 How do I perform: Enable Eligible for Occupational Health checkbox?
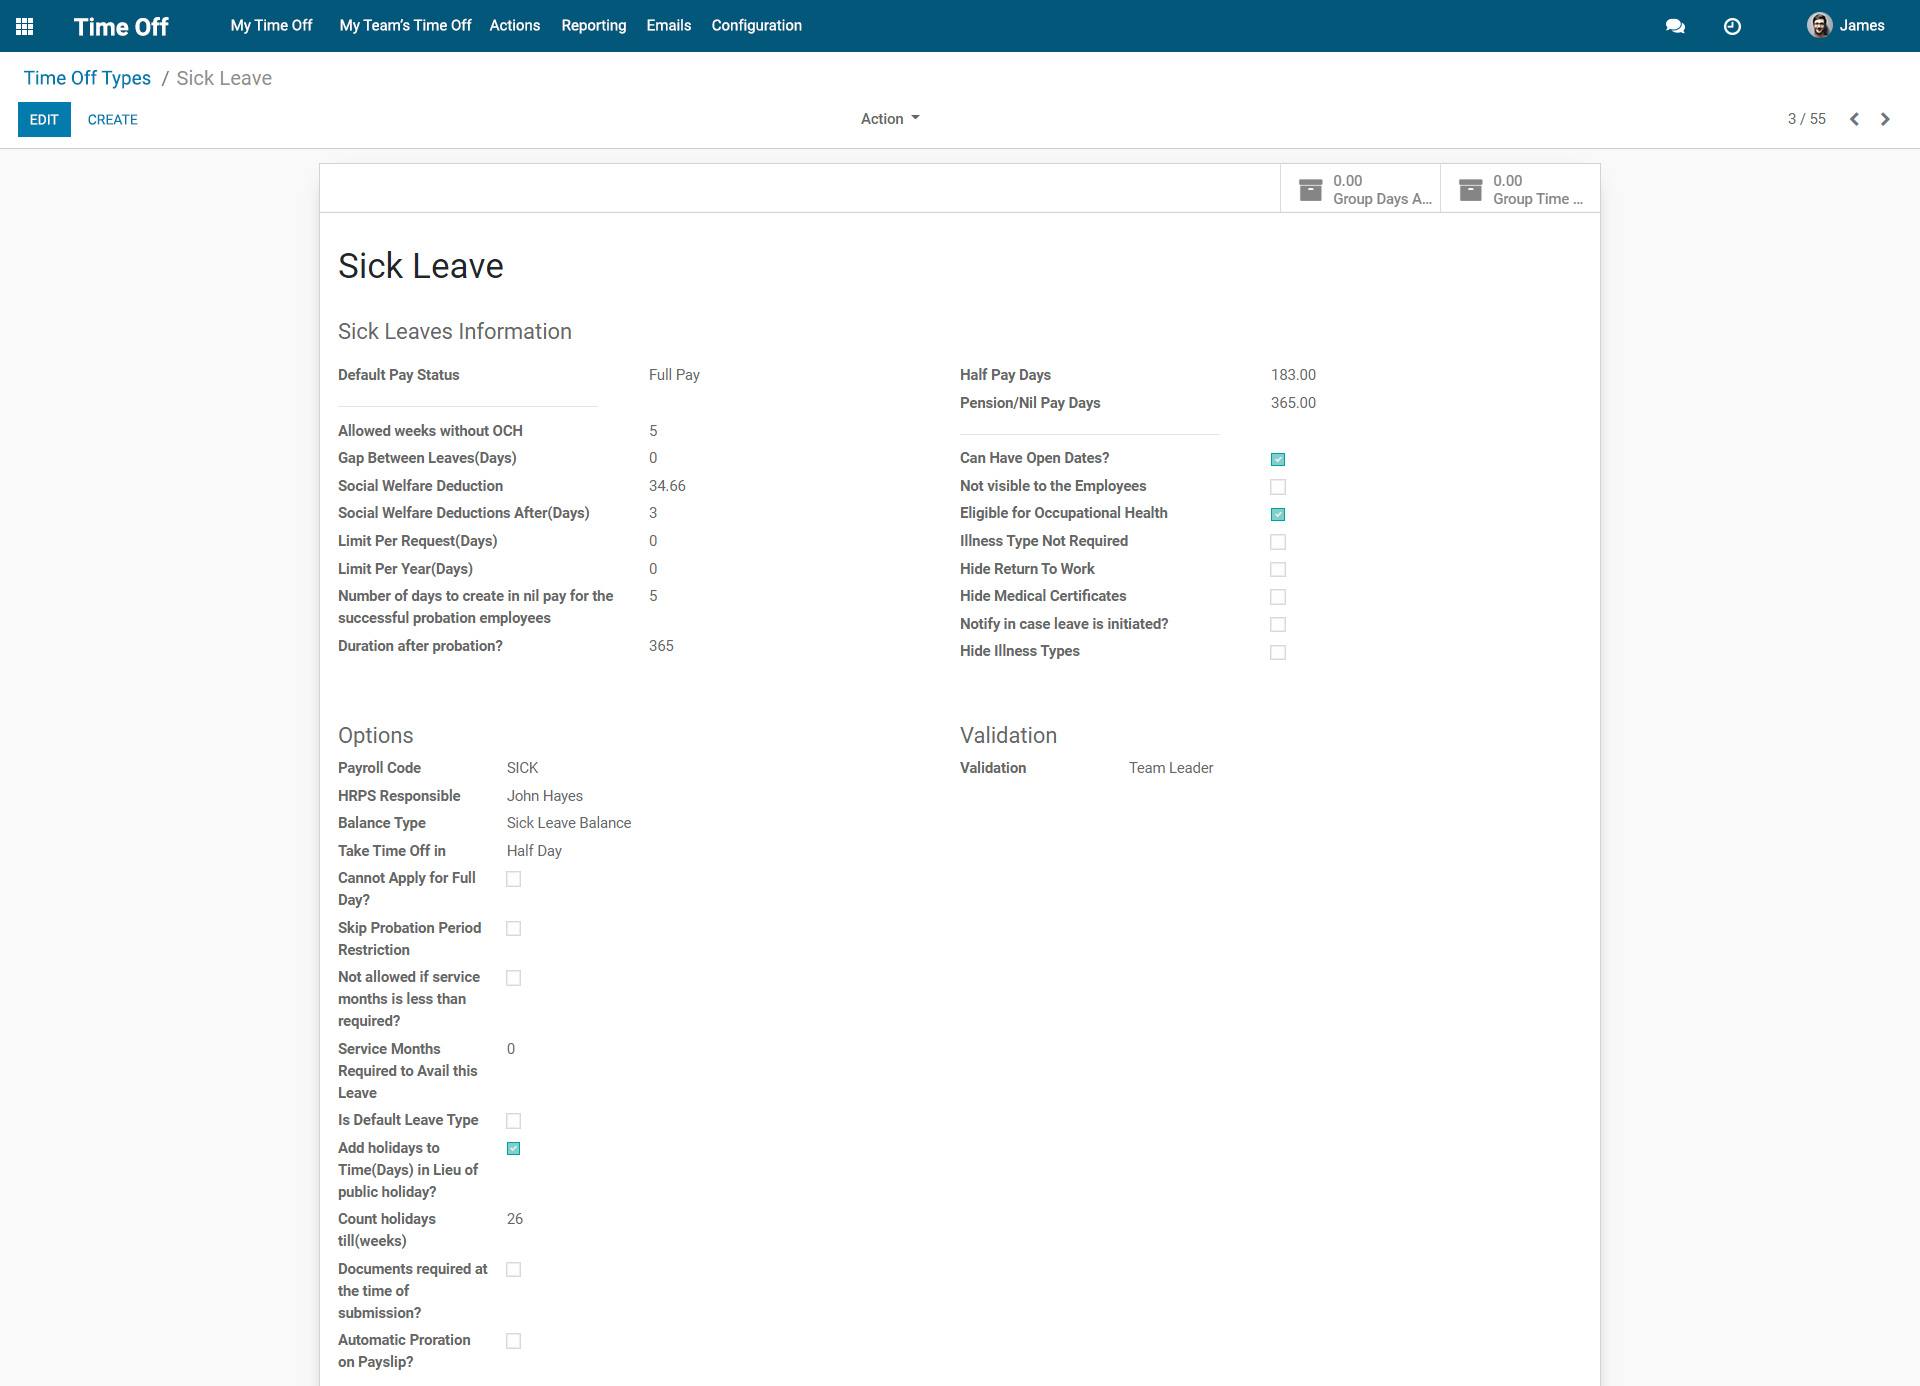point(1278,514)
